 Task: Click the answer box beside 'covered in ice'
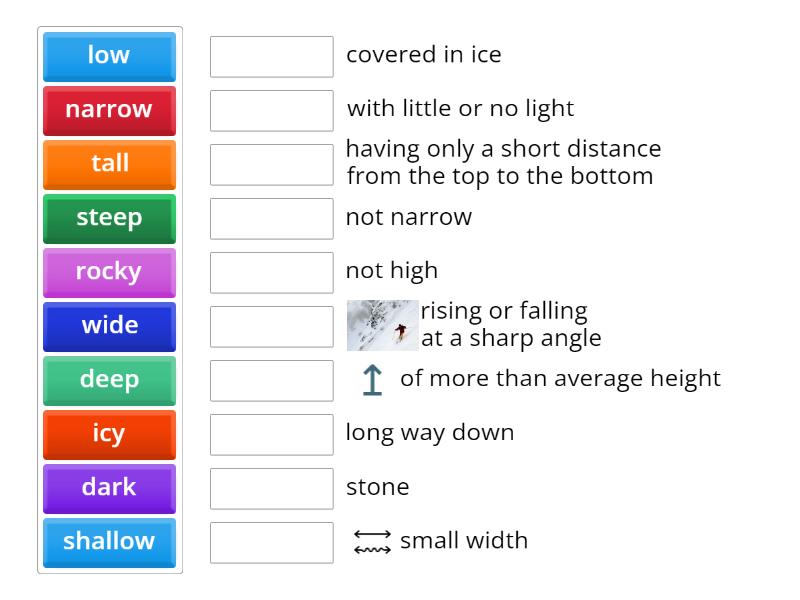(x=270, y=57)
